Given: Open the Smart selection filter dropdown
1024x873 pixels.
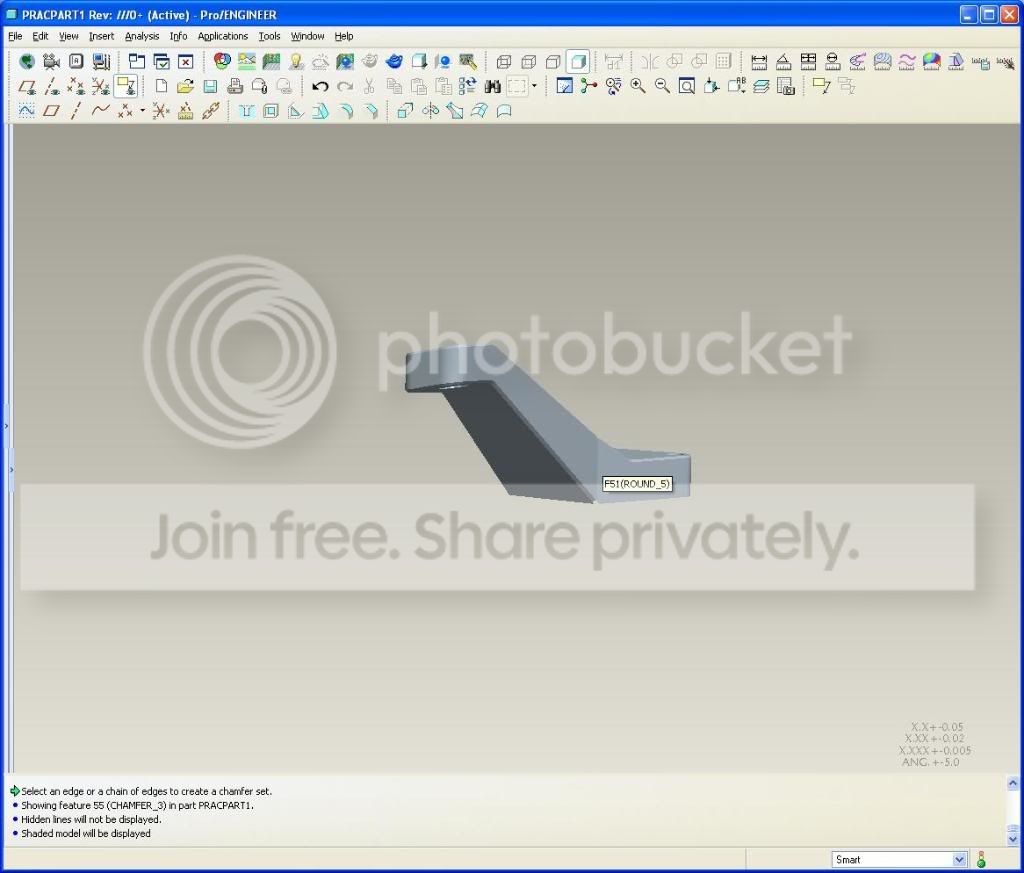Looking at the screenshot, I should click(899, 859).
